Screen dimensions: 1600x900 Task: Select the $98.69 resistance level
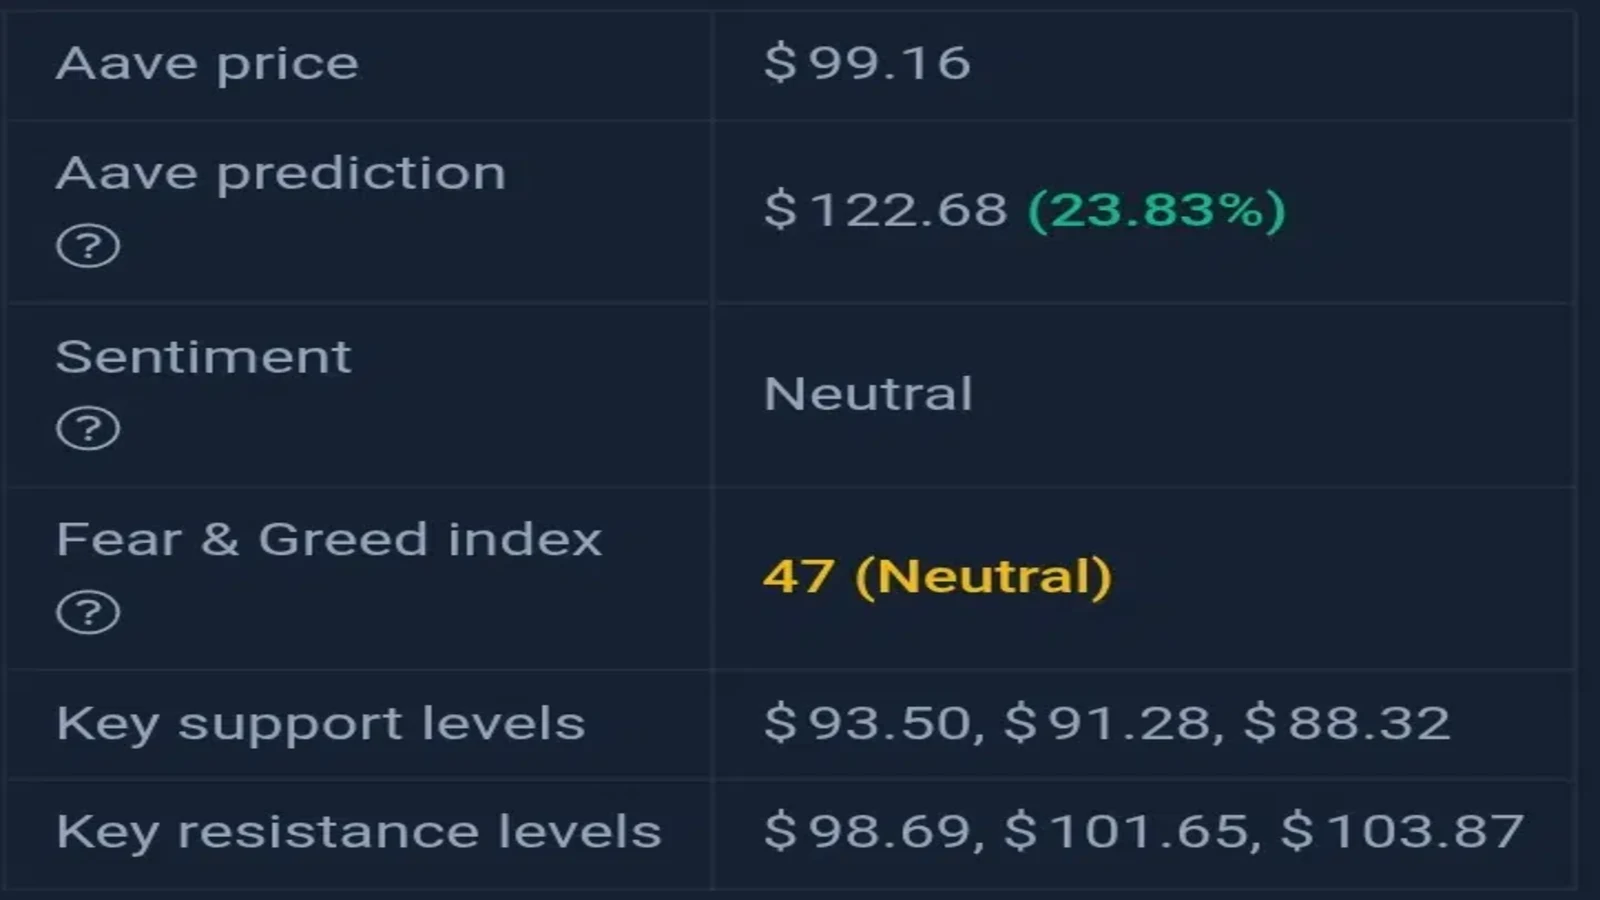(867, 831)
